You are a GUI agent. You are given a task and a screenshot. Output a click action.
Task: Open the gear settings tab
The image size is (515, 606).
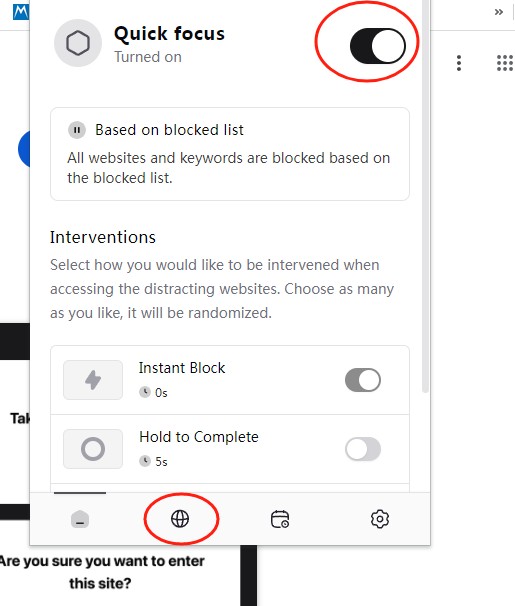pos(380,519)
